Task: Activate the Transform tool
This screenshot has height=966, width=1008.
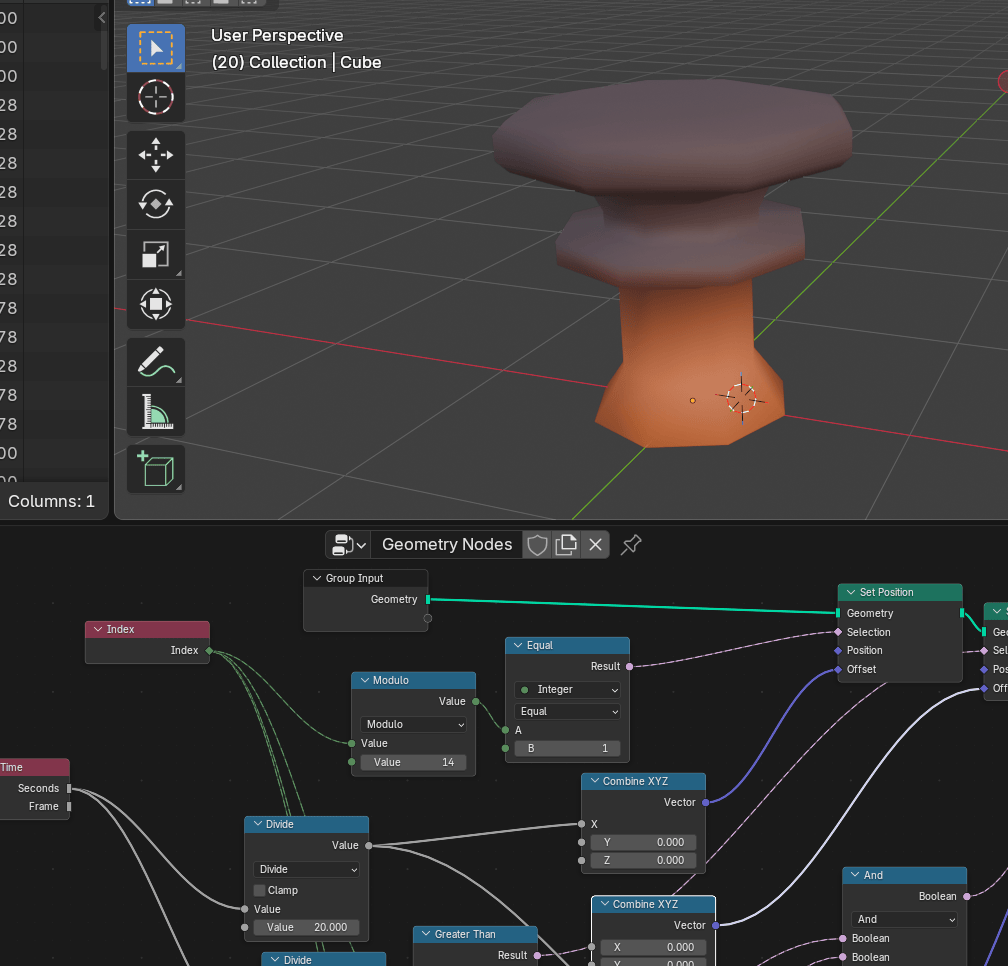Action: click(156, 304)
